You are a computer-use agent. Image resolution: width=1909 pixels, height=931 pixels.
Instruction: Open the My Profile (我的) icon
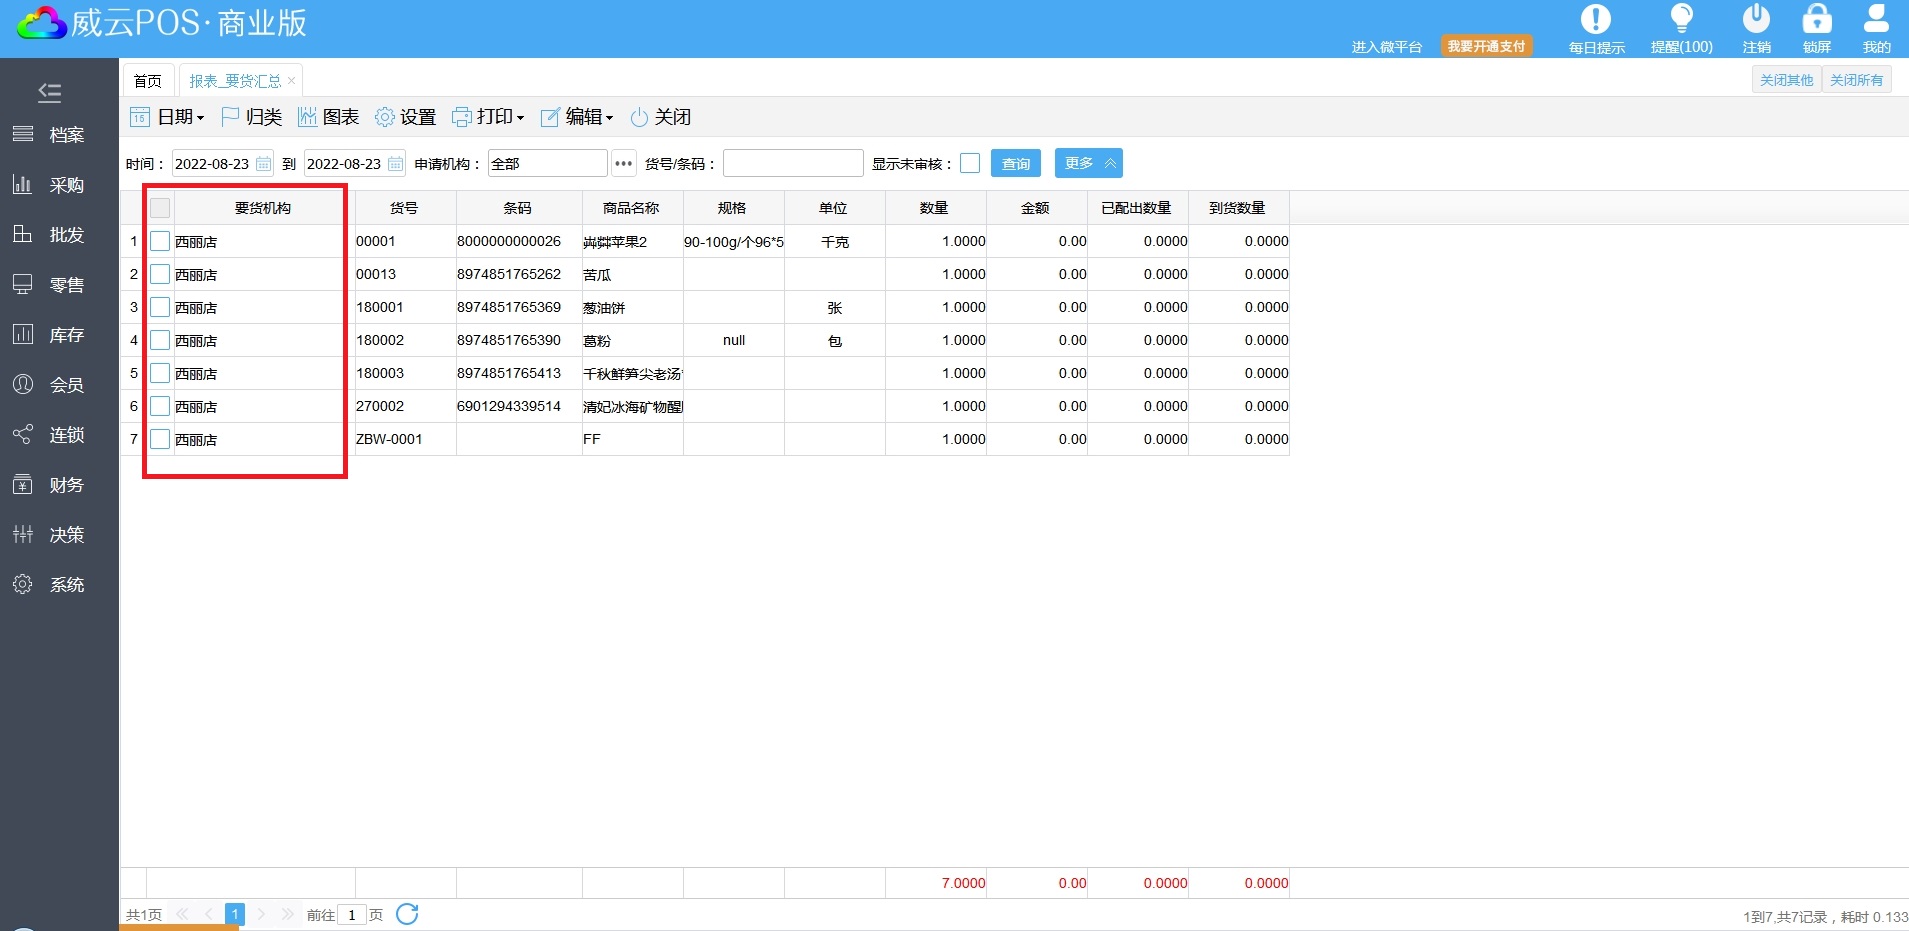tap(1876, 20)
